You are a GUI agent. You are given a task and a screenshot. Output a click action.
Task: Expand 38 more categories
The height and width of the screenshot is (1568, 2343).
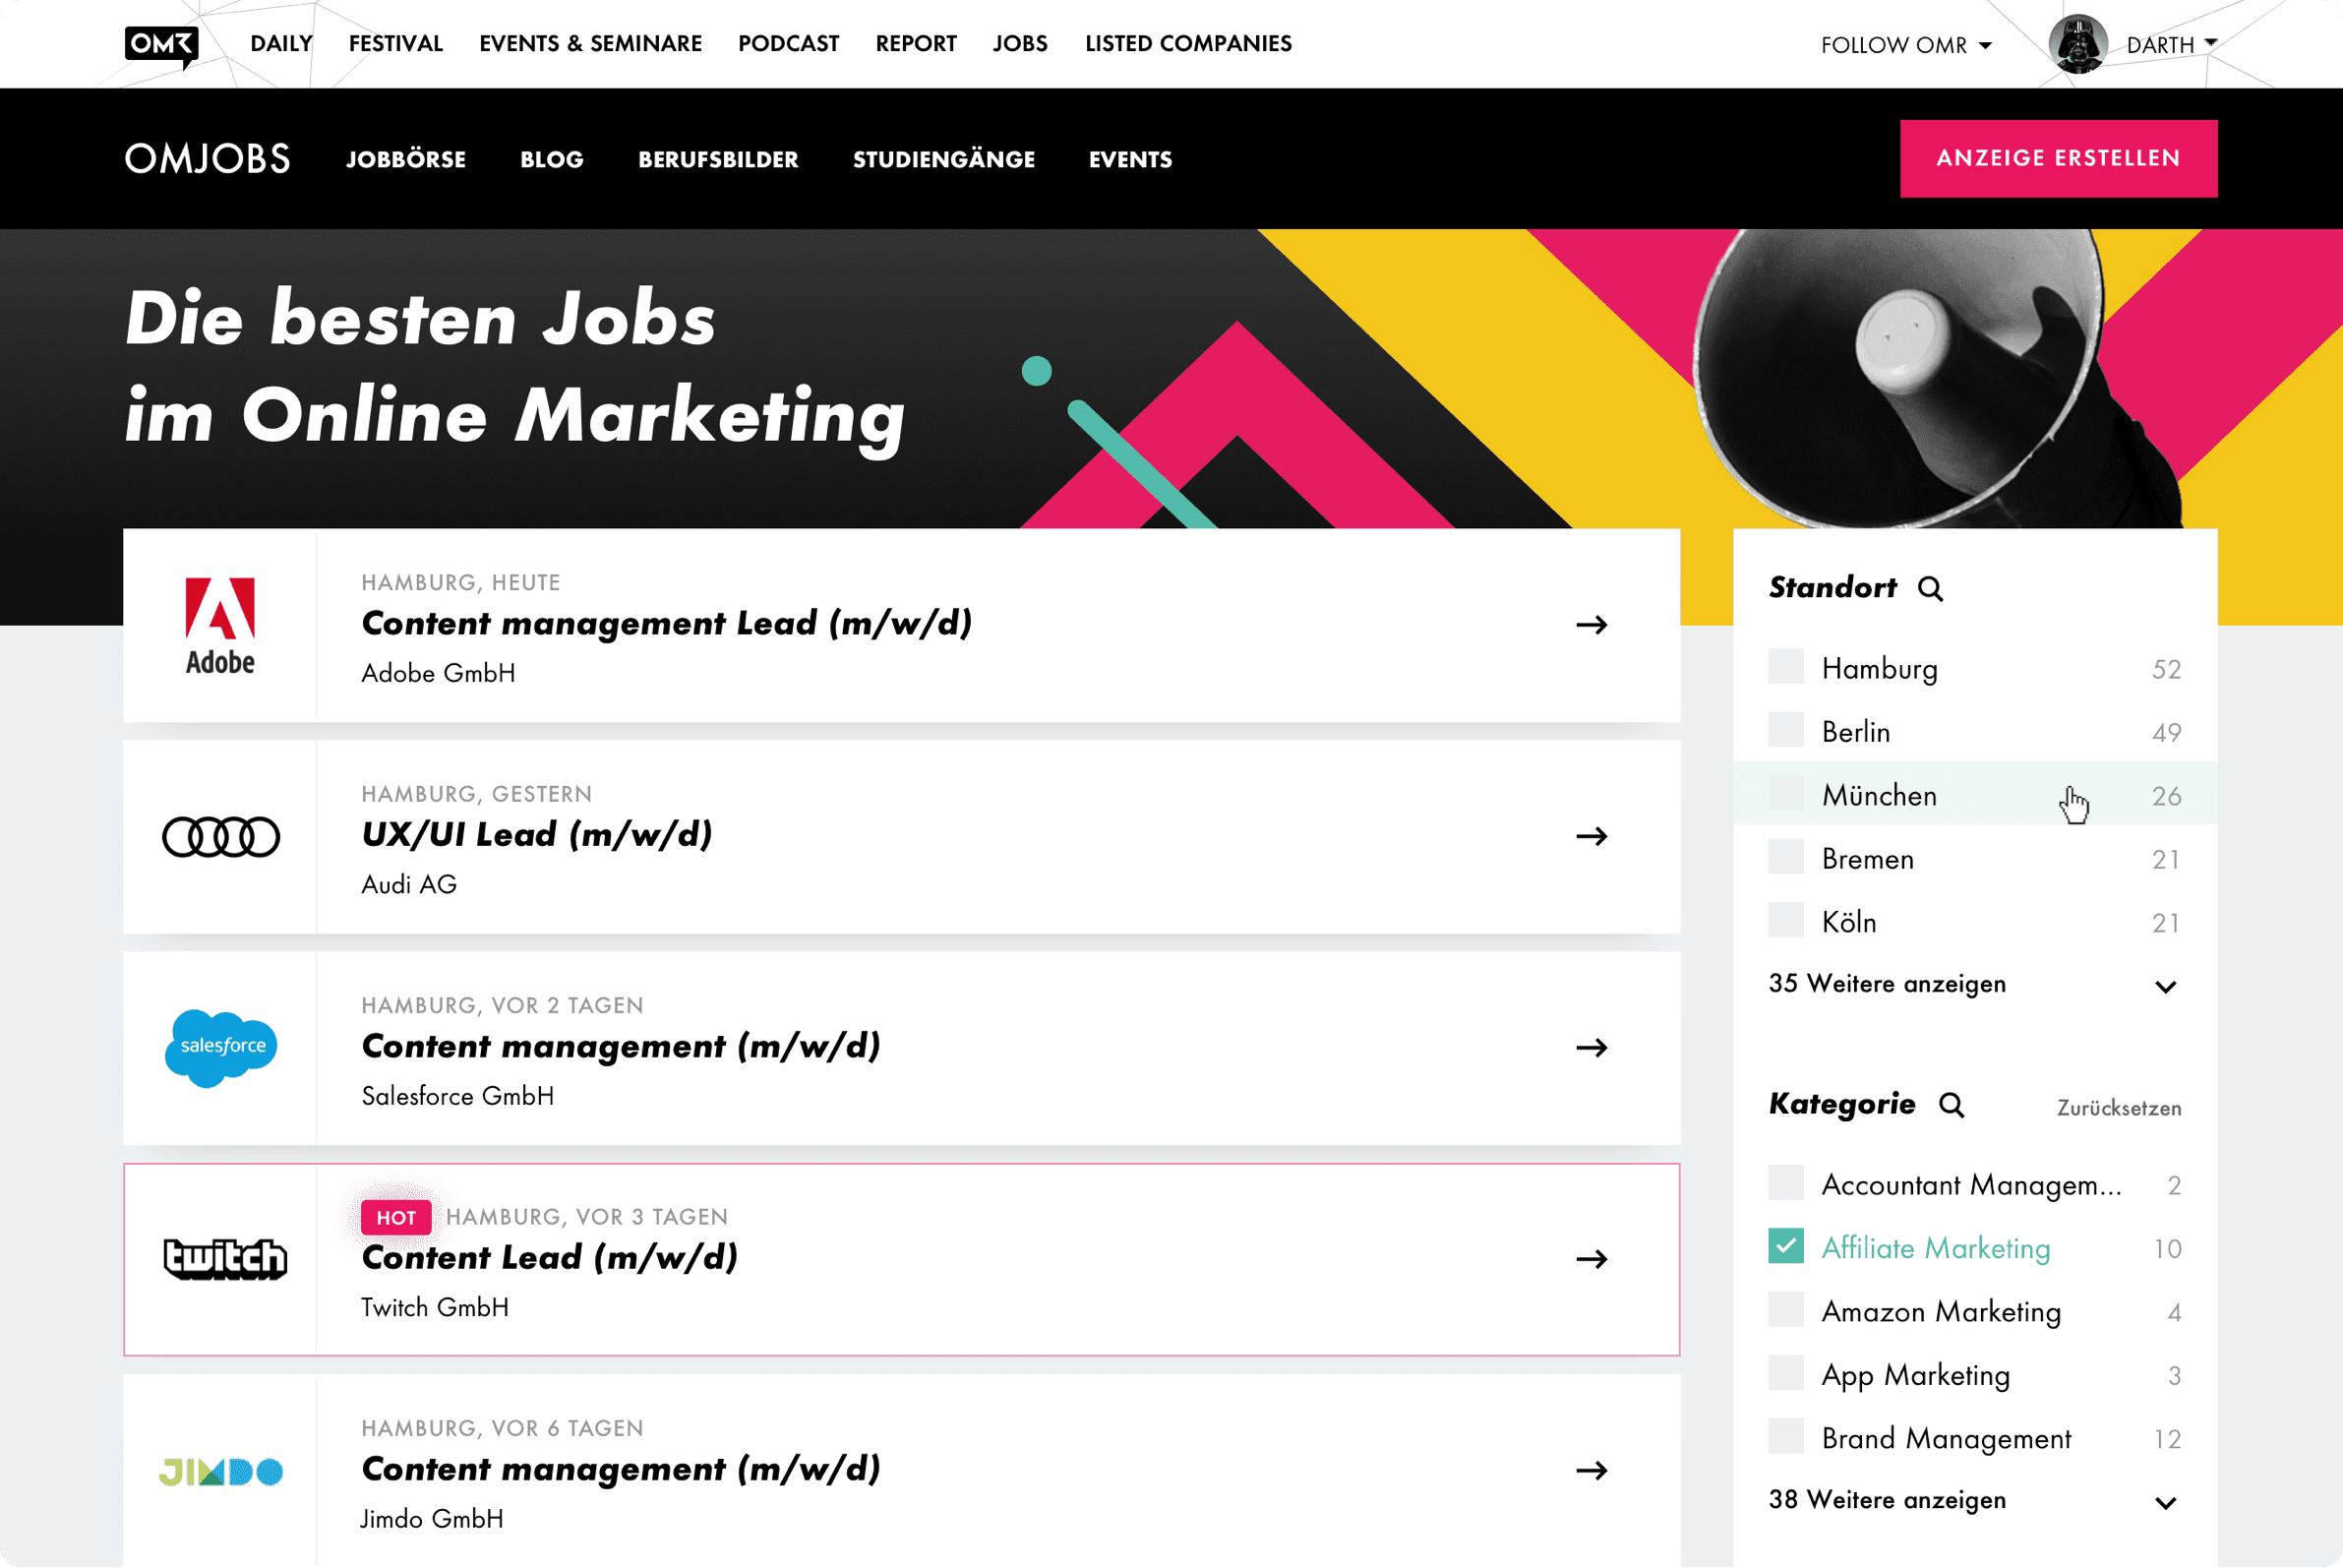pos(1887,1500)
